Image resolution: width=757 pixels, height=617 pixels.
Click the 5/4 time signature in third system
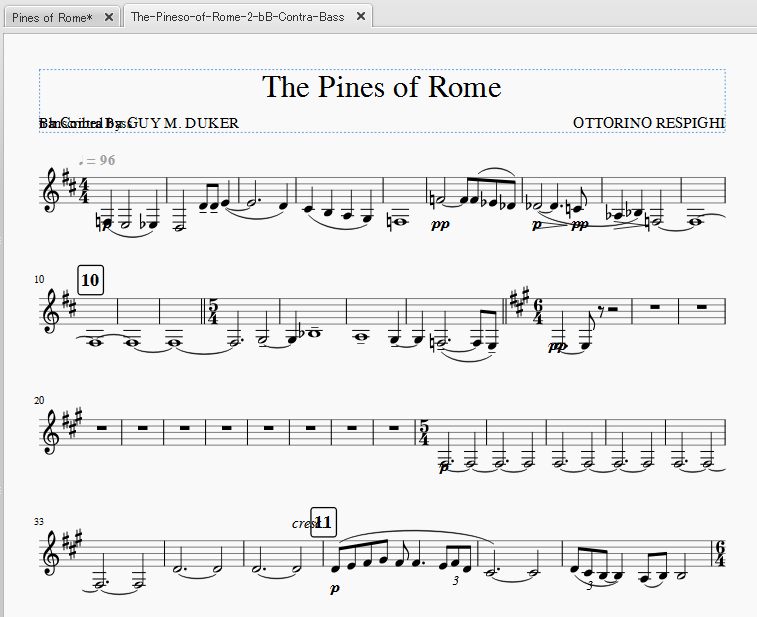(423, 433)
